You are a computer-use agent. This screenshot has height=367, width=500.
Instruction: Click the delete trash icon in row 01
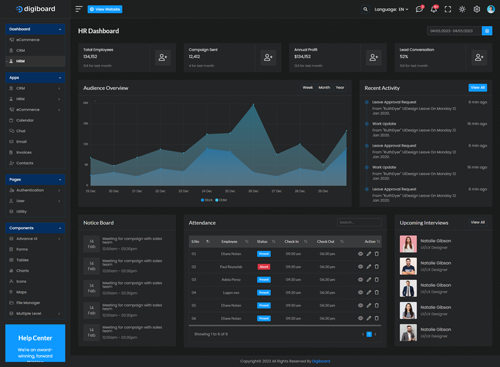tap(377, 254)
